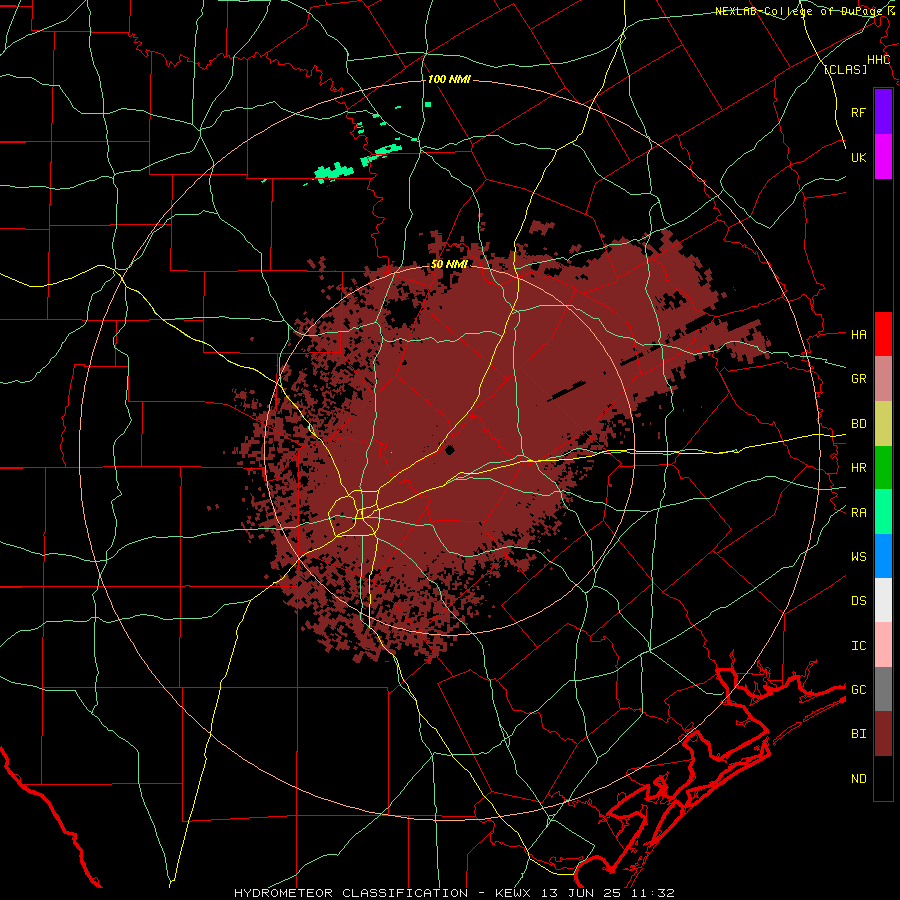900x900 pixels.
Task: Click the DS legend label text
Action: (858, 600)
